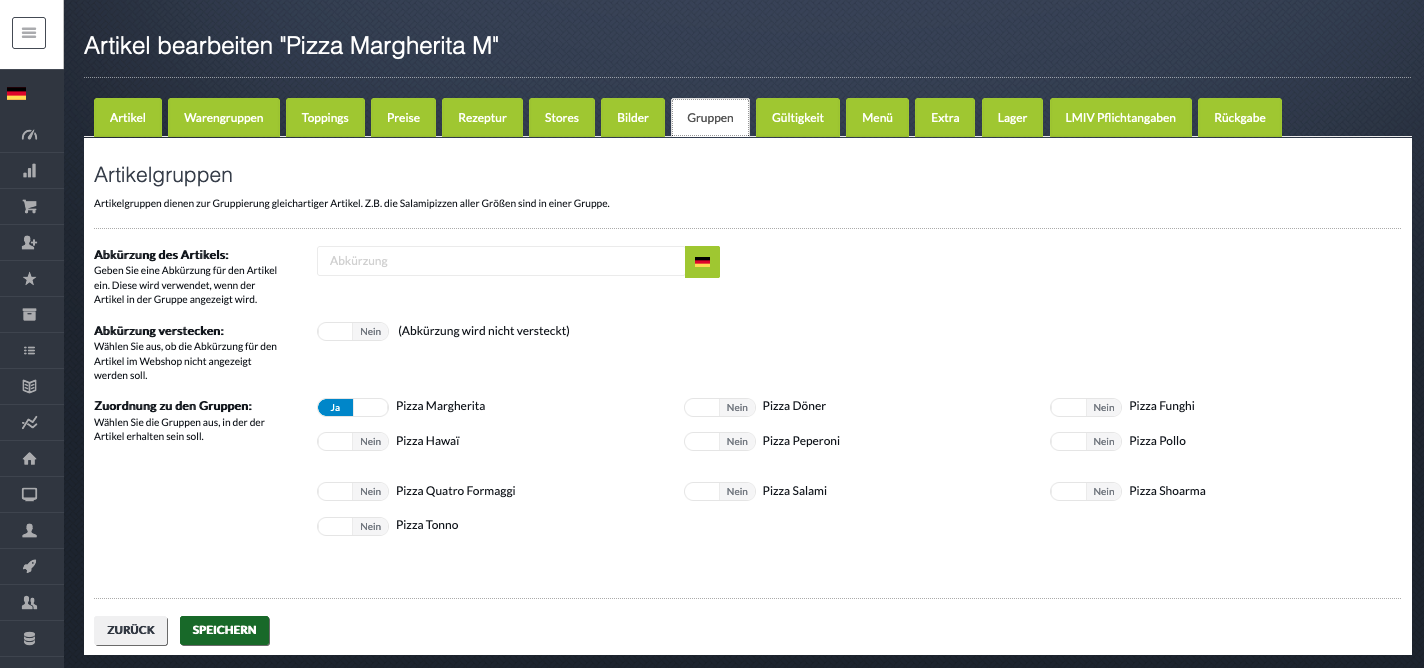Go to the Rezeptur tab
The width and height of the screenshot is (1424, 668).
point(482,117)
